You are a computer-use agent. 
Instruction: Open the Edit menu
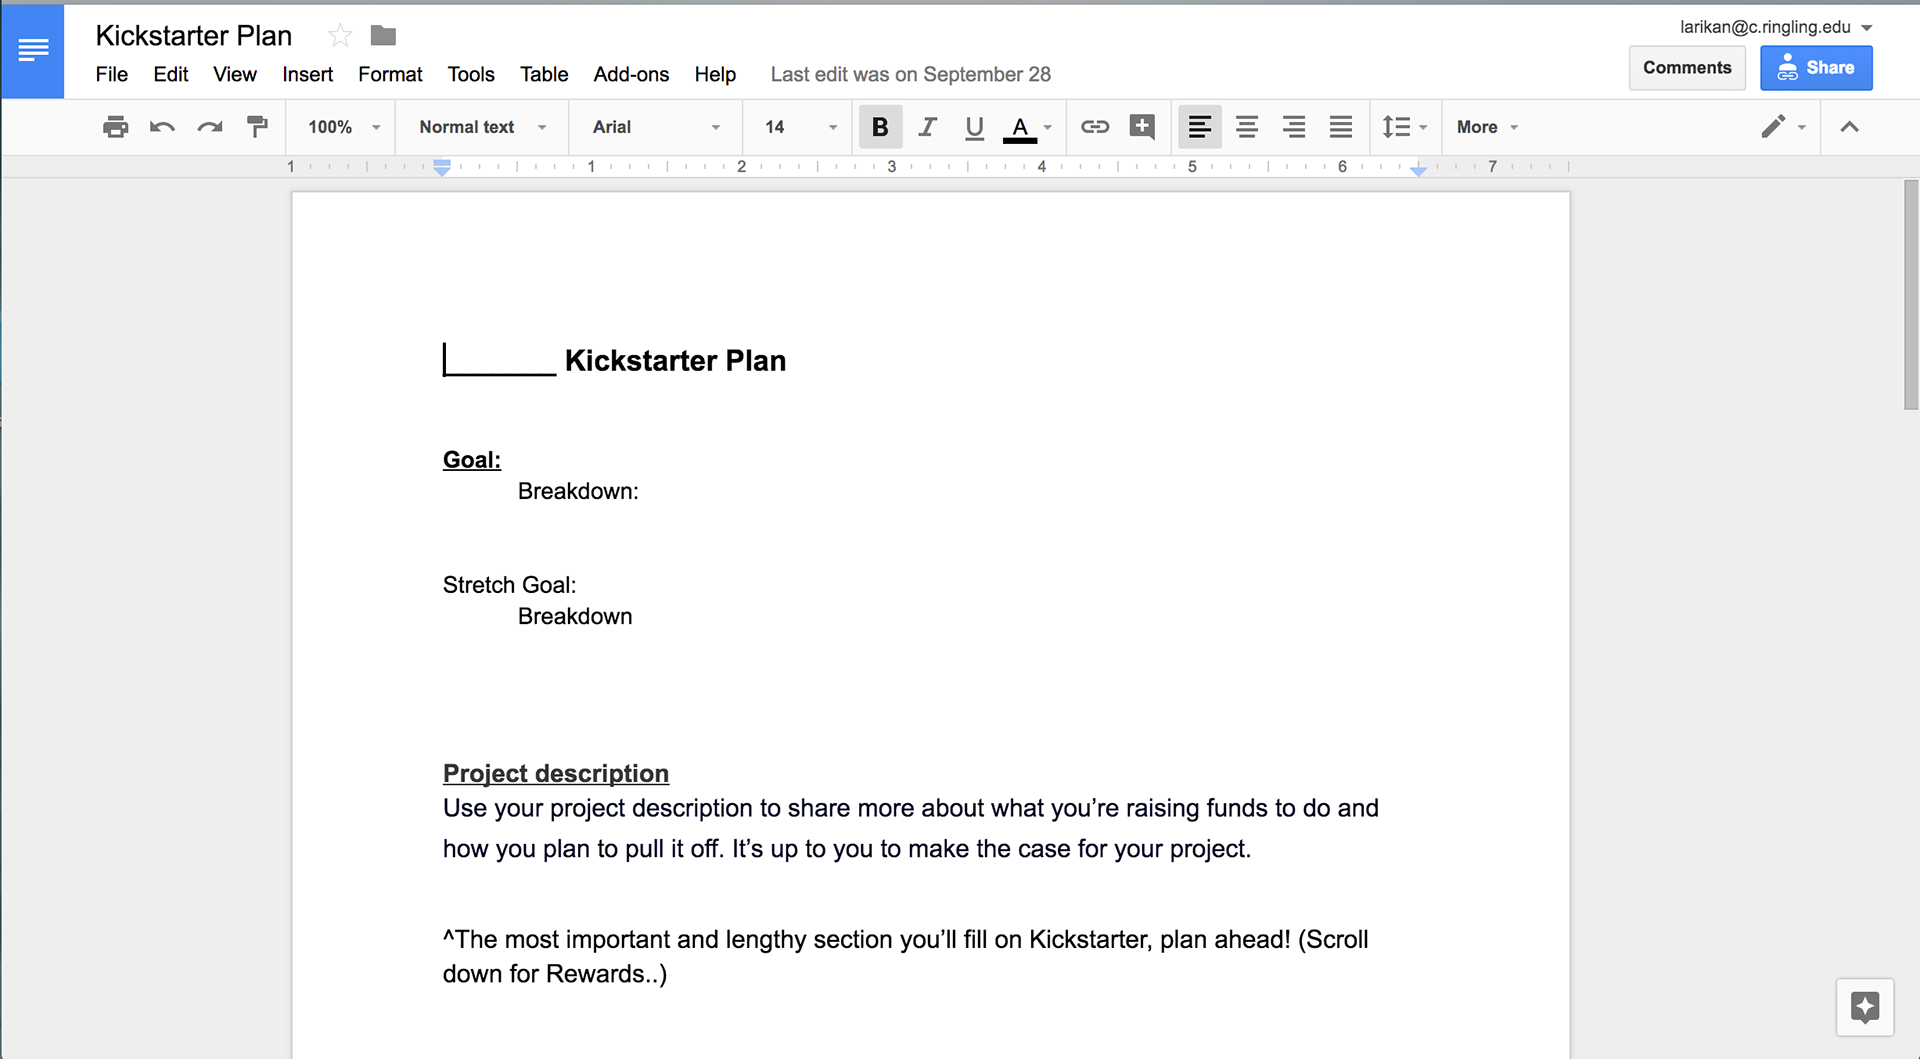pyautogui.click(x=171, y=74)
